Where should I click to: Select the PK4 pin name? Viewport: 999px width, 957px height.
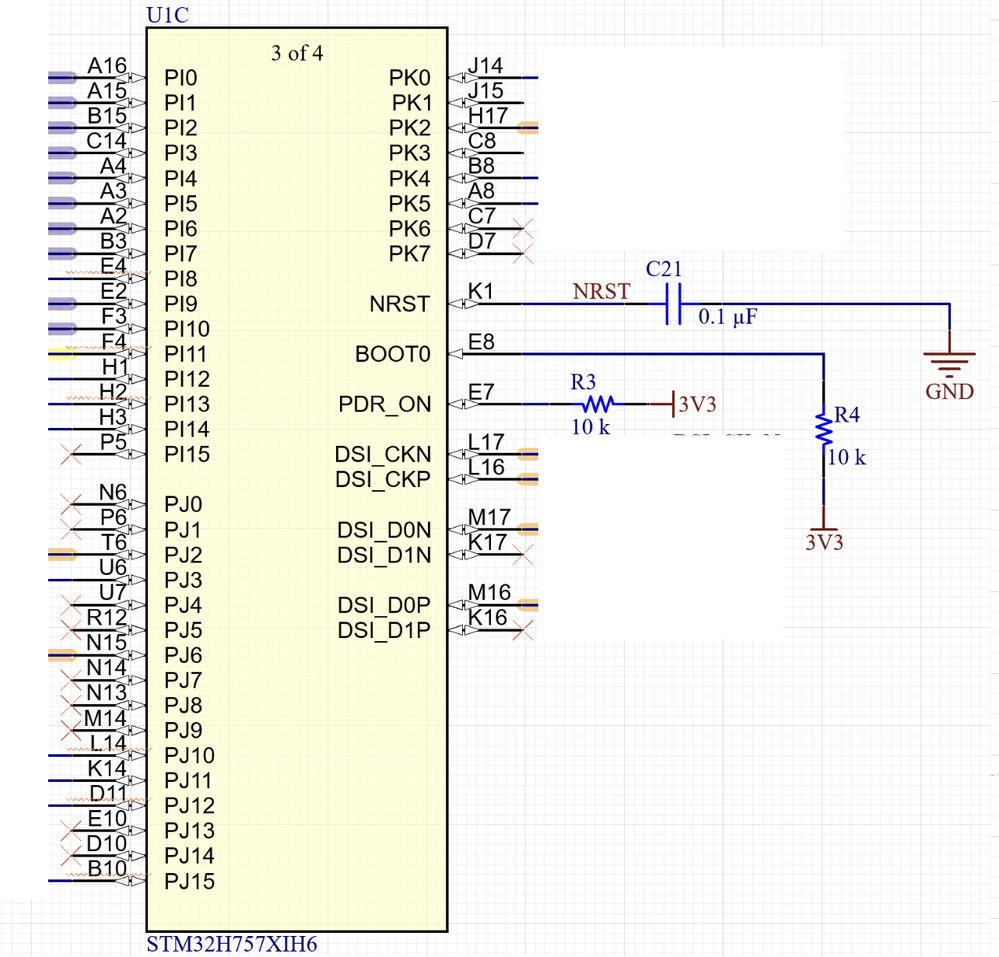410,178
